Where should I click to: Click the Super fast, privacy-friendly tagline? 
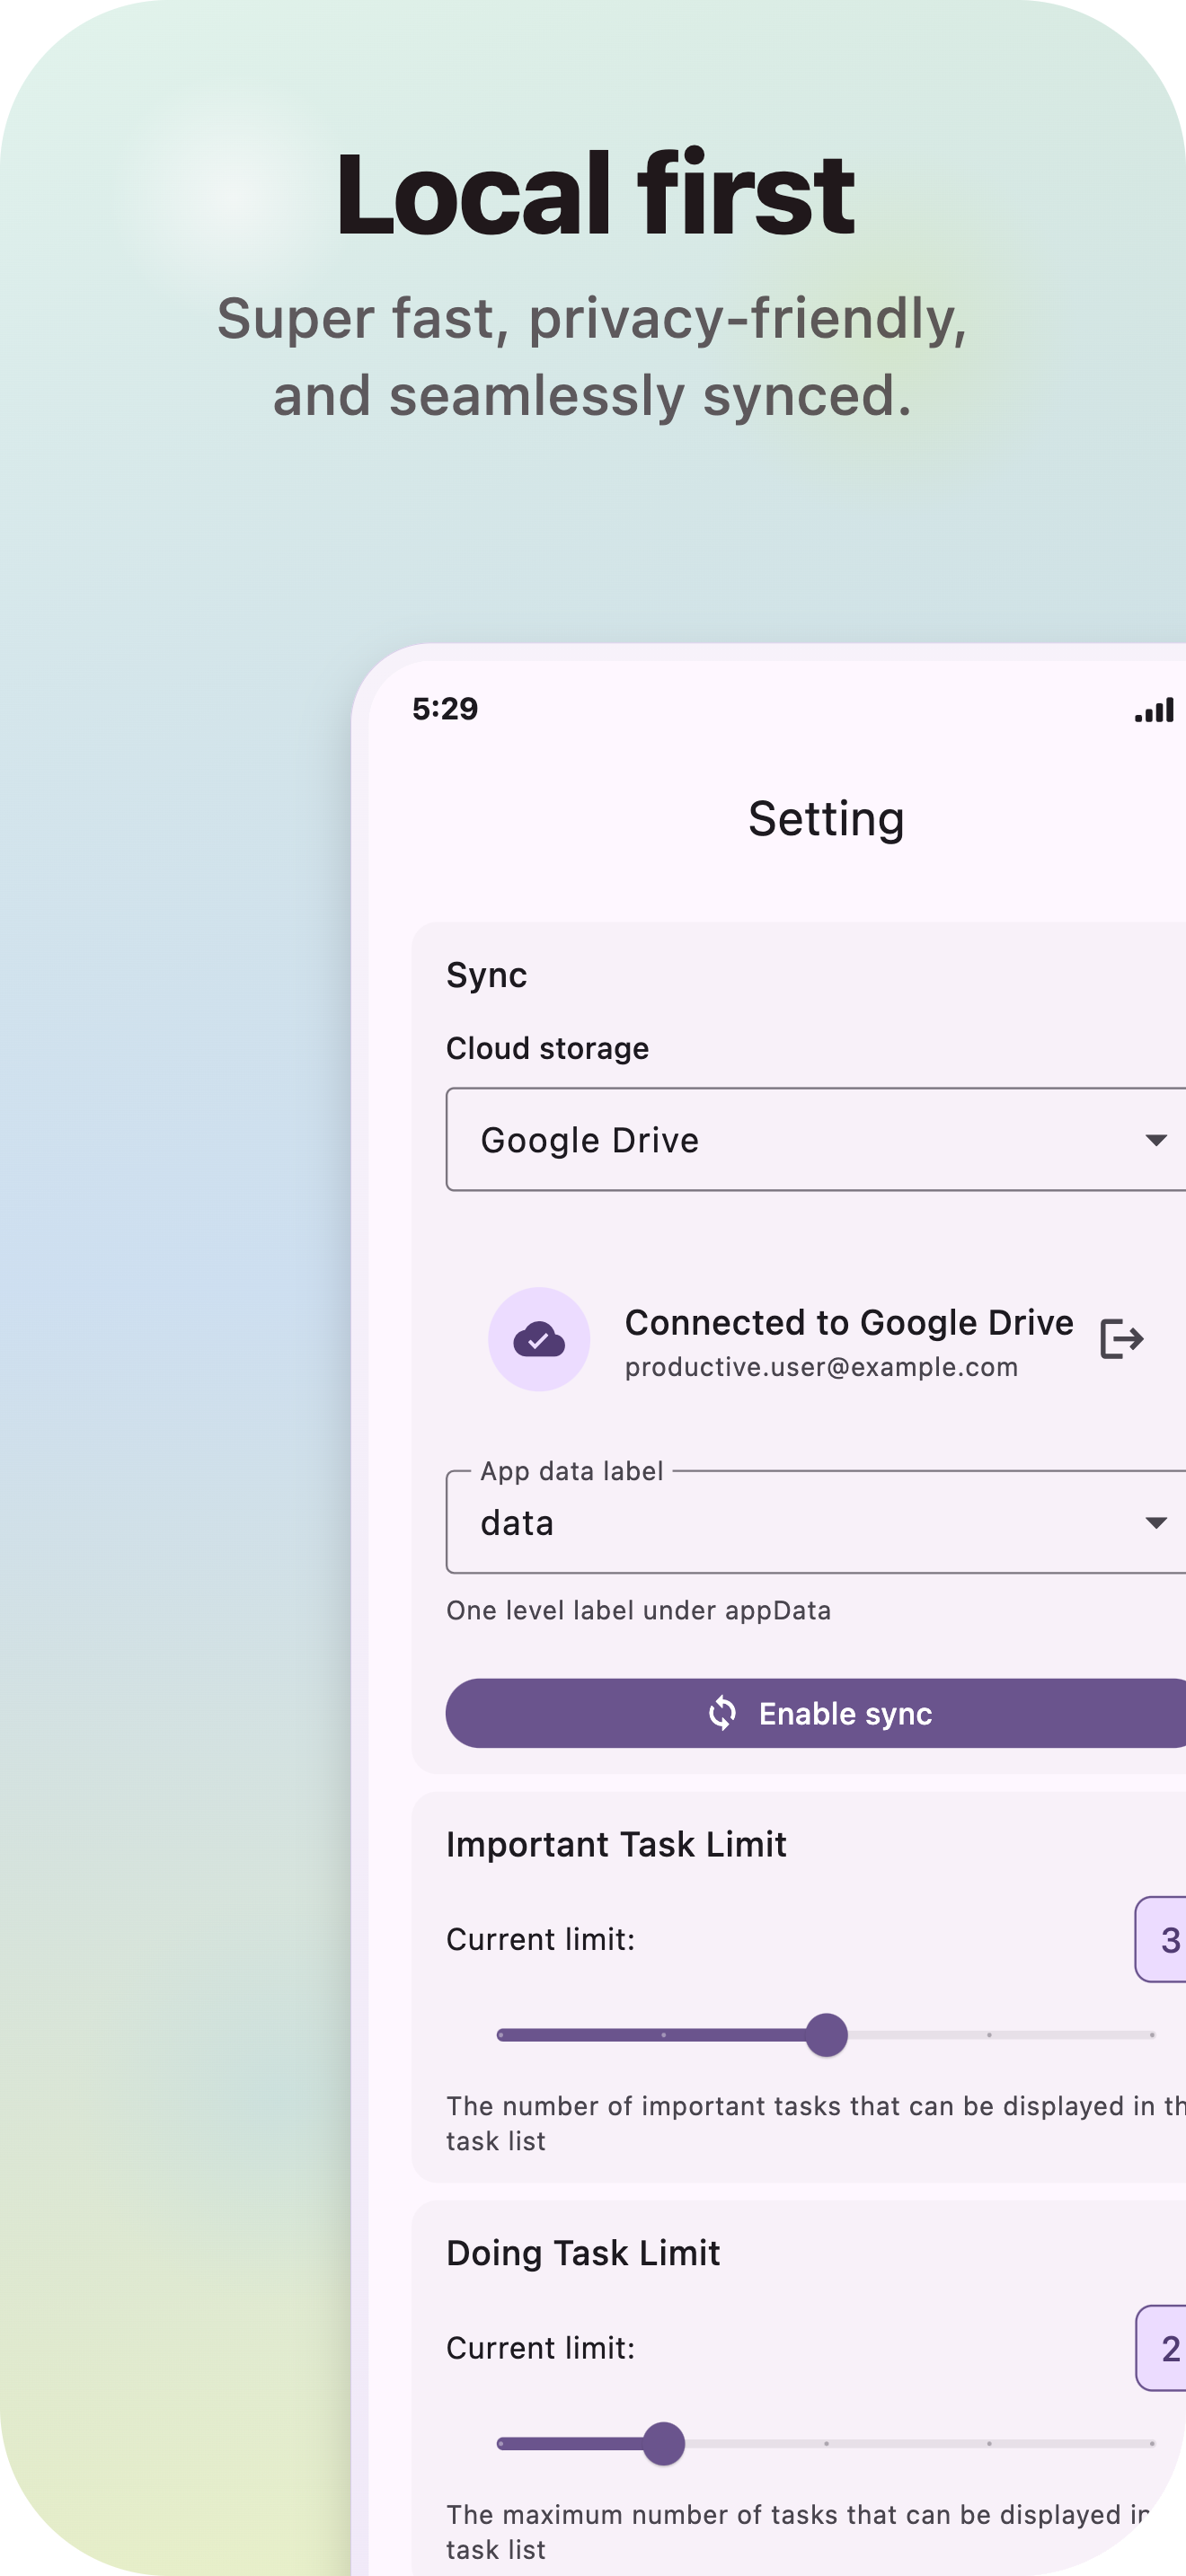pyautogui.click(x=592, y=356)
